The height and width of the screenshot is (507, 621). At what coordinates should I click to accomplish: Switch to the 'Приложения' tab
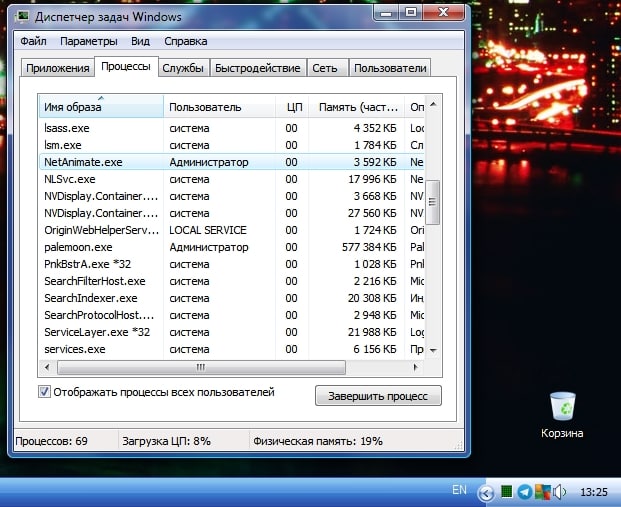coord(57,68)
